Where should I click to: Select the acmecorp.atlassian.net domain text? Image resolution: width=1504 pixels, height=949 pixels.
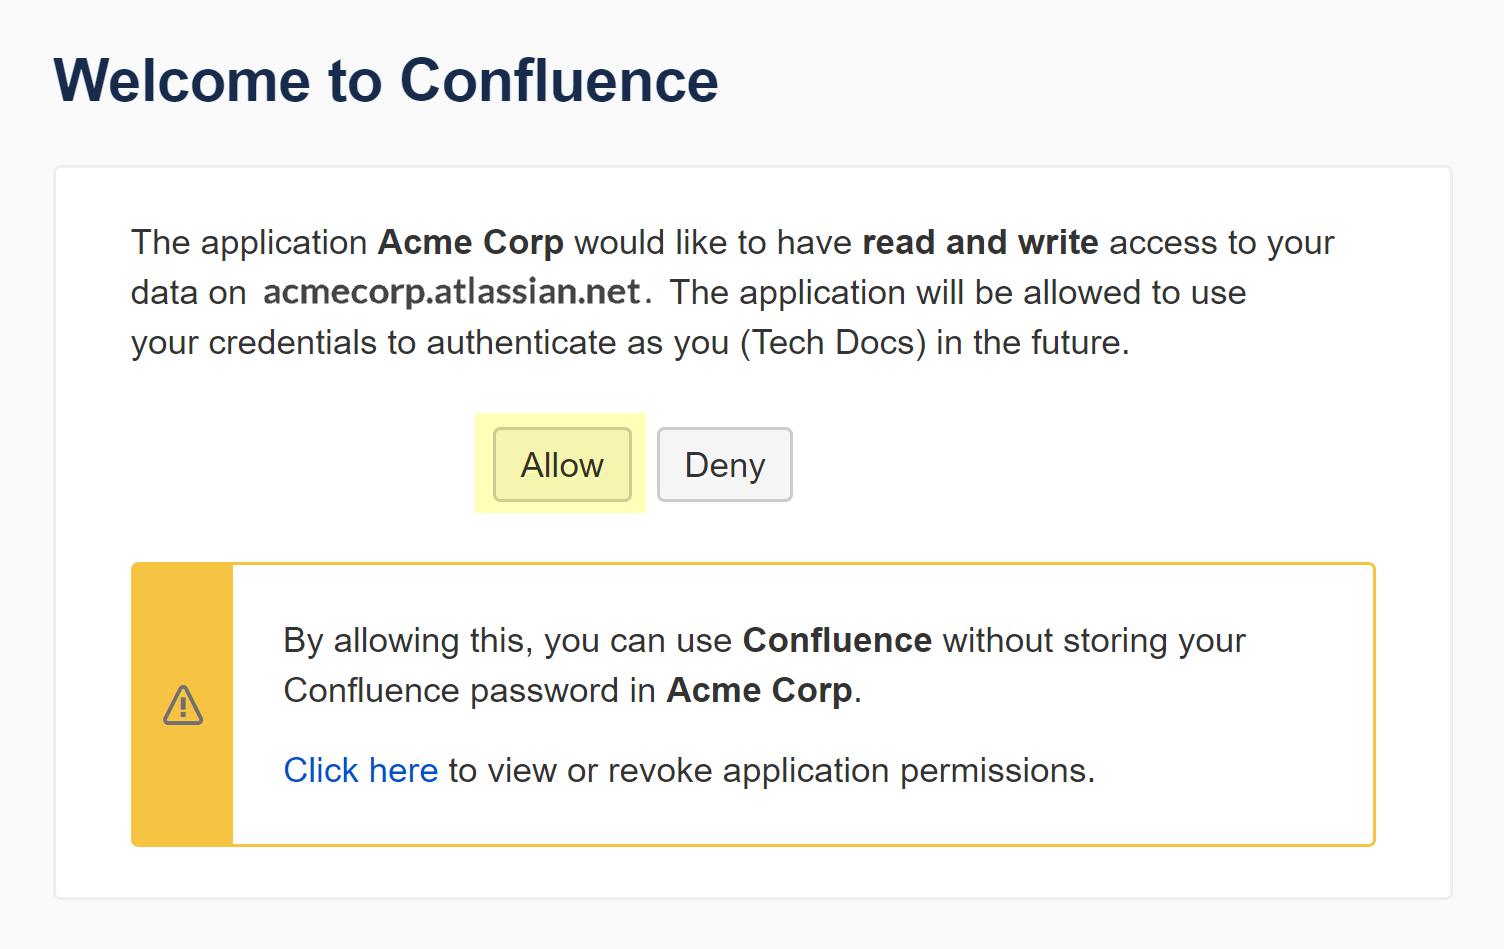[452, 292]
